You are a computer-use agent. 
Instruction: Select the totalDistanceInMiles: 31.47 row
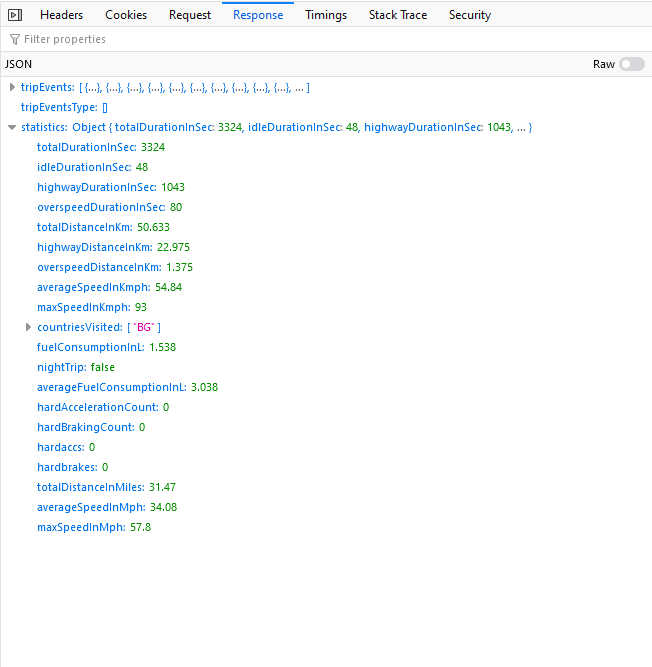(326, 487)
